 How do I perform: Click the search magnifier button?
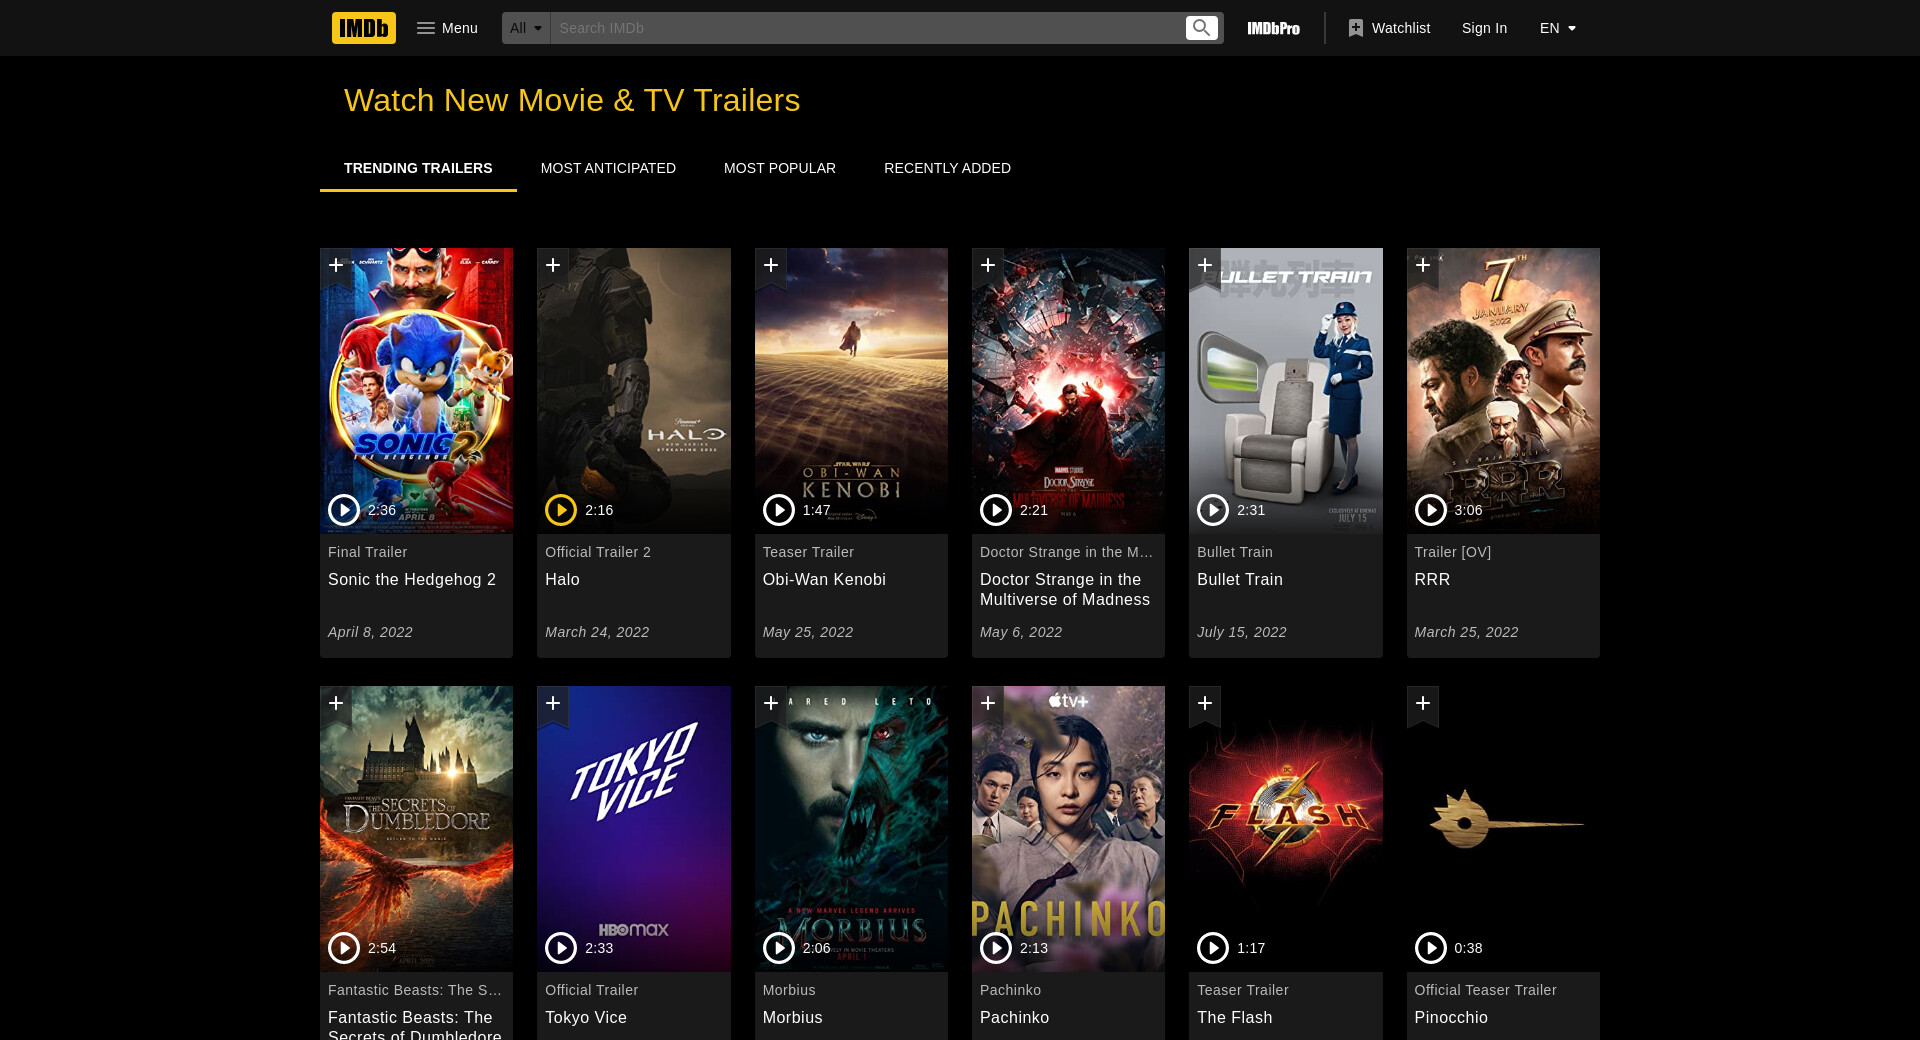(1202, 28)
